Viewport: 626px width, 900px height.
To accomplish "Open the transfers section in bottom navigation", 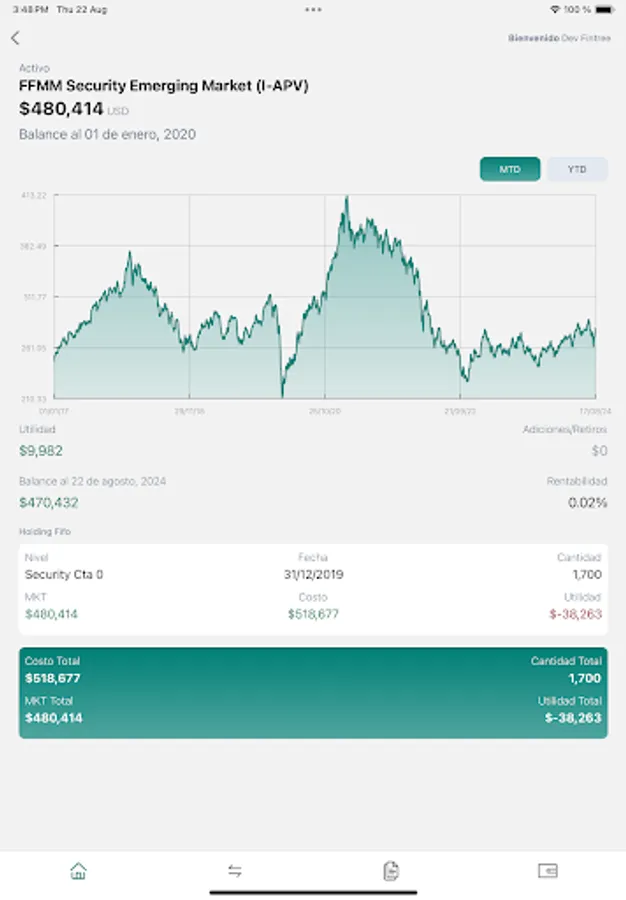I will click(235, 871).
